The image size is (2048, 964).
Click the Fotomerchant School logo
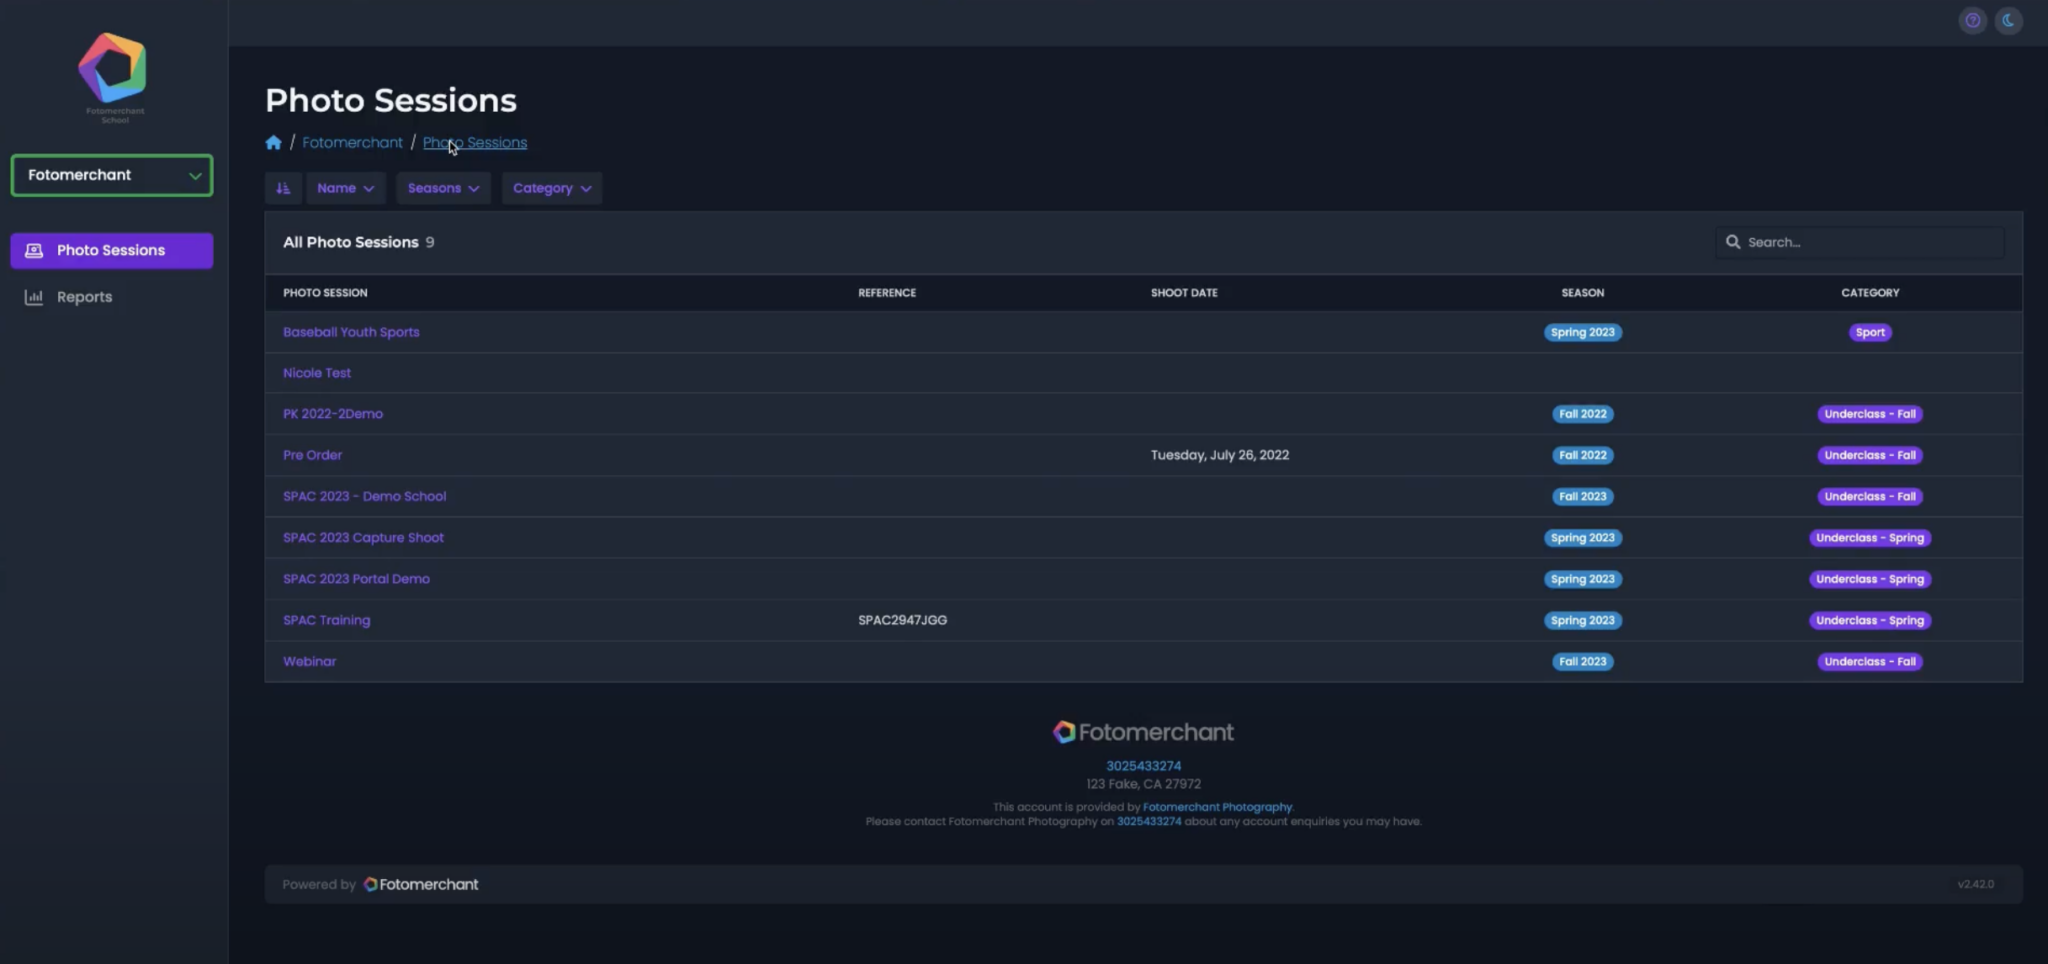113,77
